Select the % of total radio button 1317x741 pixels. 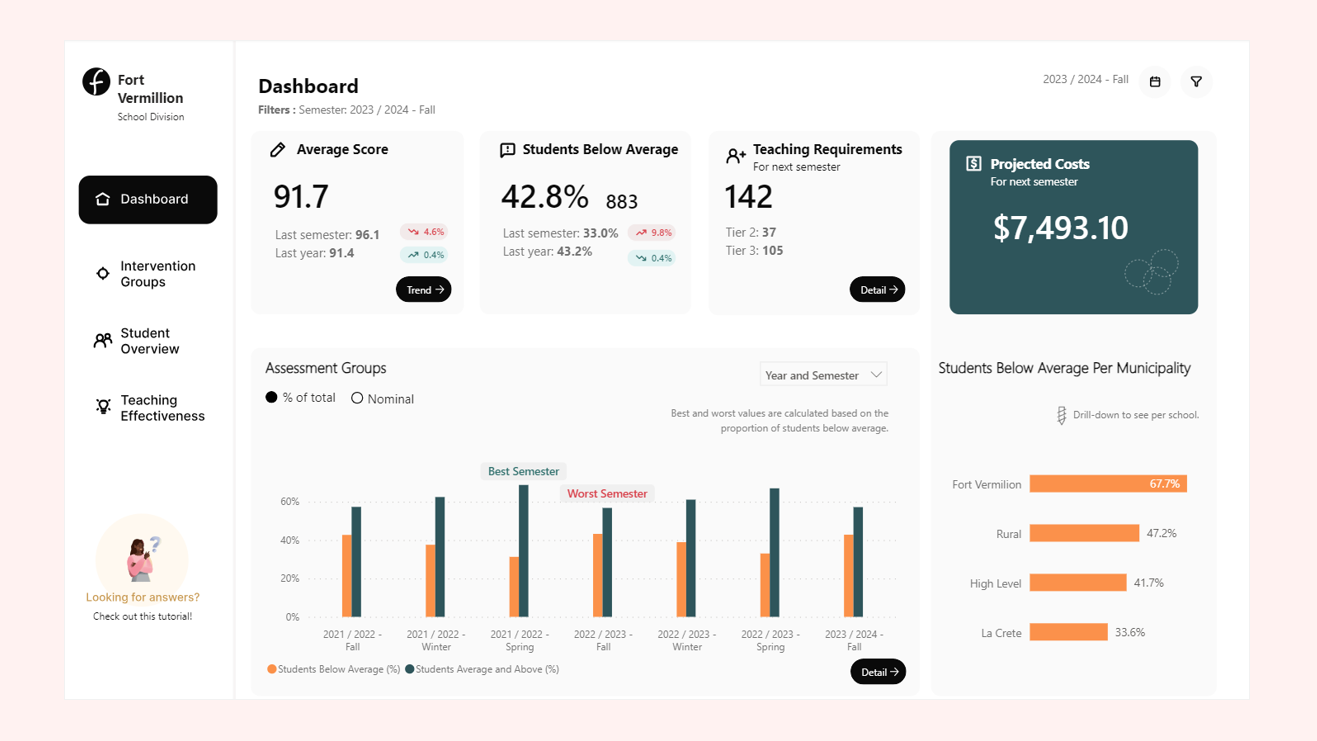pyautogui.click(x=272, y=397)
